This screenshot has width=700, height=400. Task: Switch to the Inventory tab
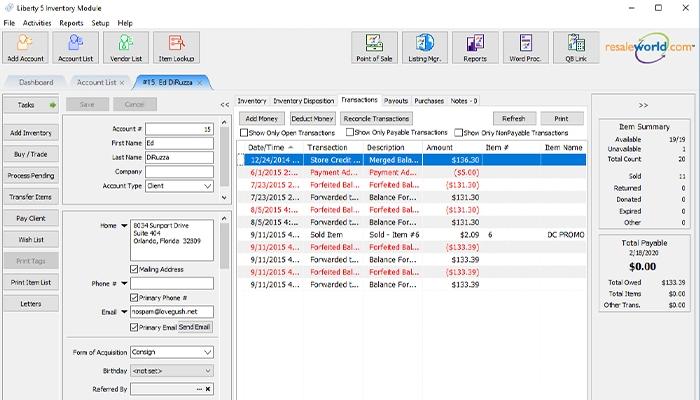point(252,101)
